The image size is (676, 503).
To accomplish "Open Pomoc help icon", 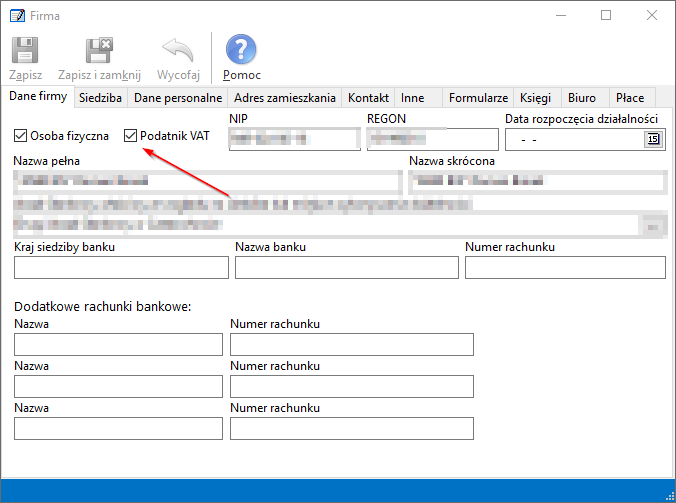I will pos(241,52).
